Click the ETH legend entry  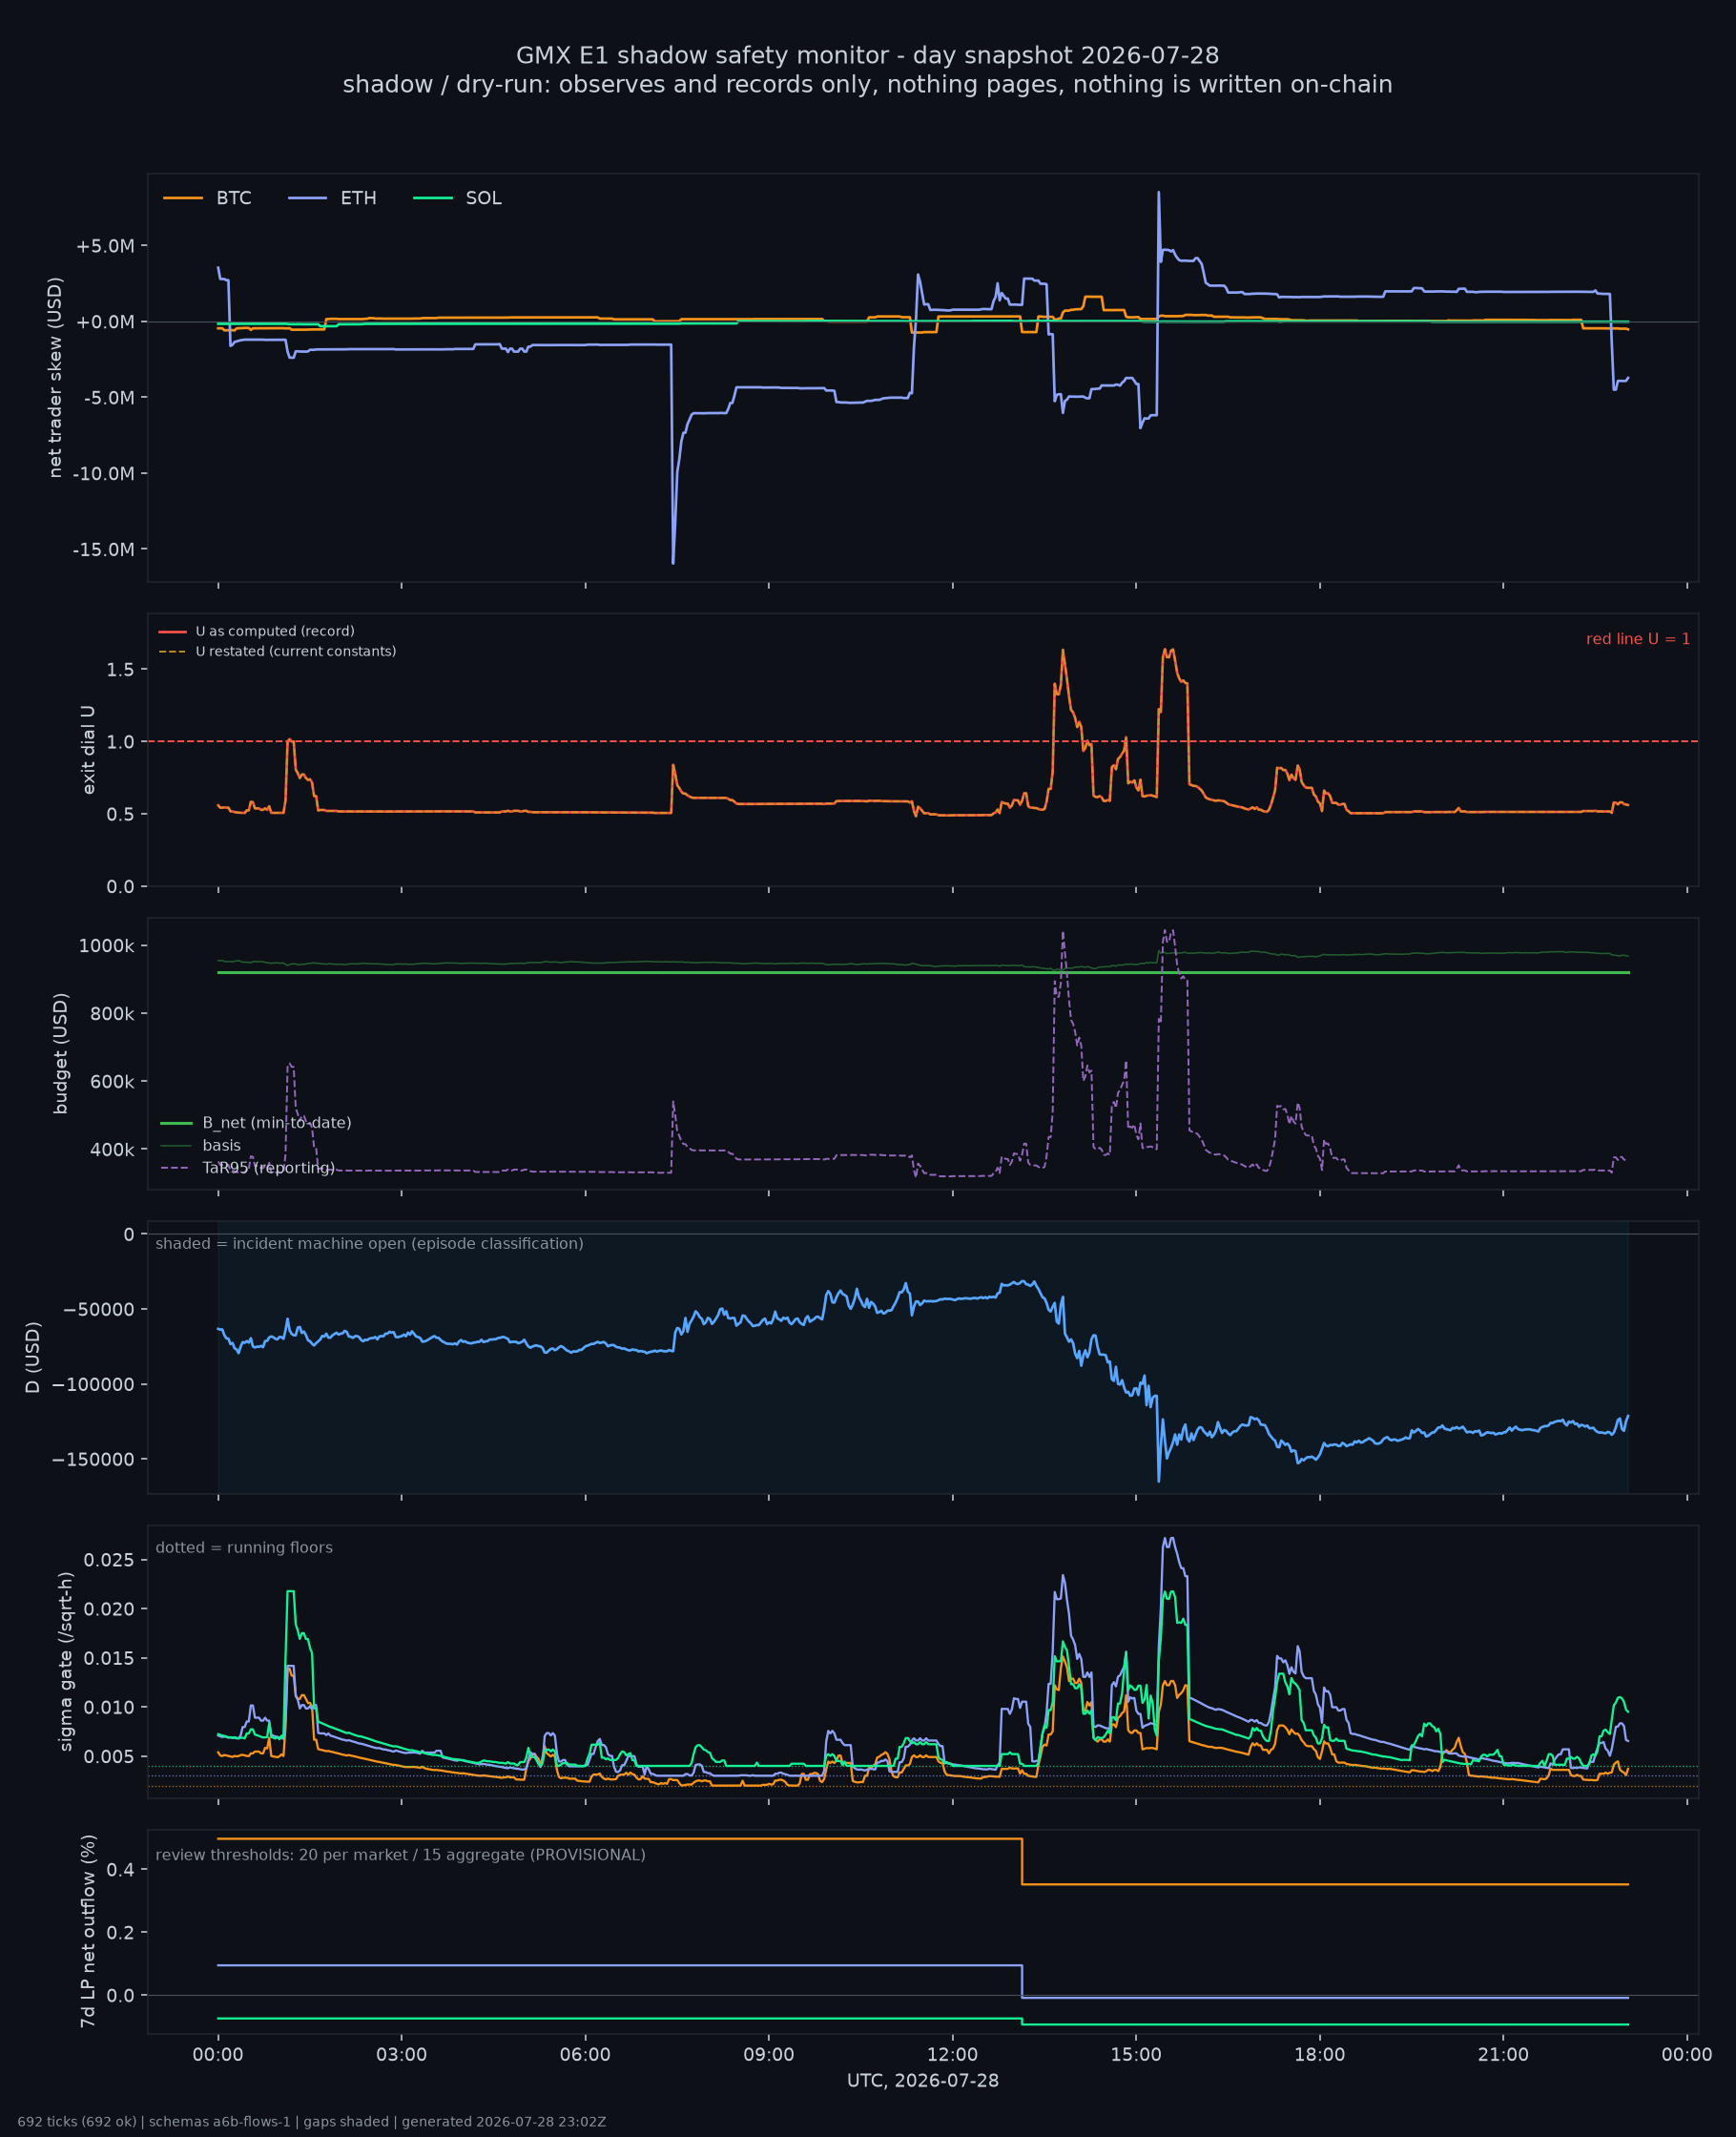point(333,199)
